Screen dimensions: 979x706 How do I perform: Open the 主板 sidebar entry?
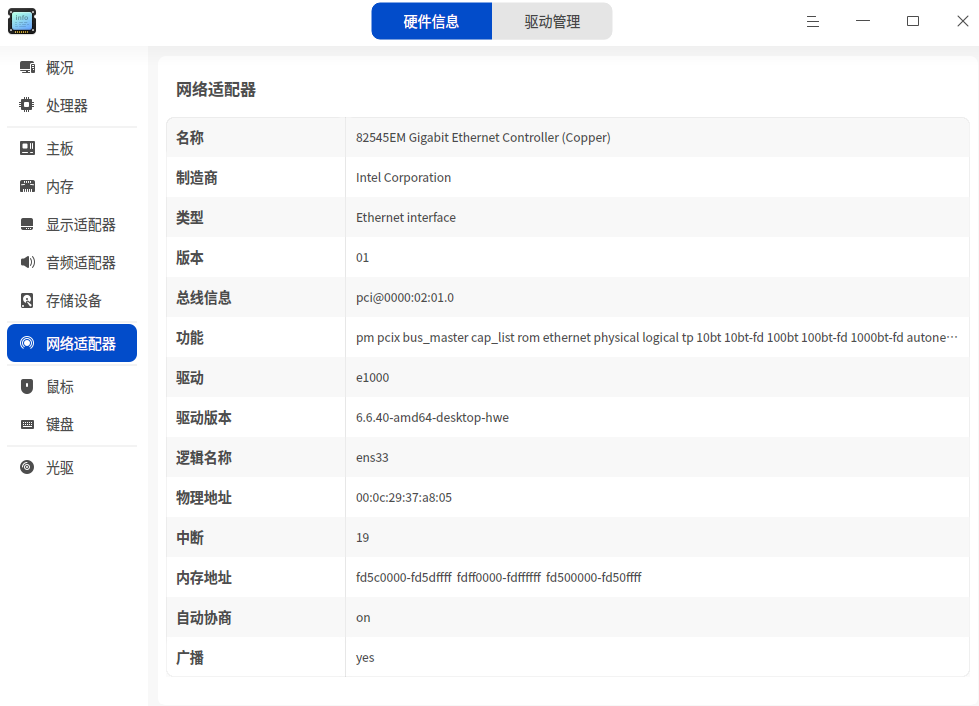click(x=72, y=149)
